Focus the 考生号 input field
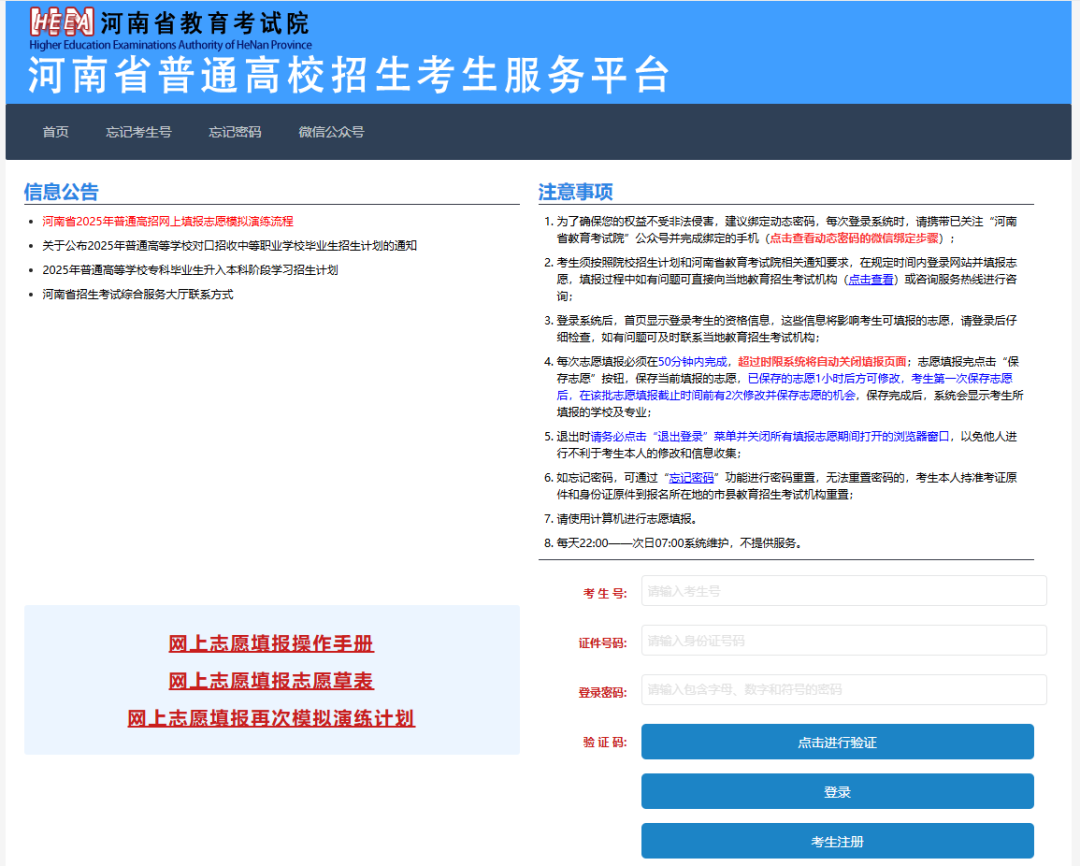Viewport: 1080px width, 866px height. click(844, 591)
